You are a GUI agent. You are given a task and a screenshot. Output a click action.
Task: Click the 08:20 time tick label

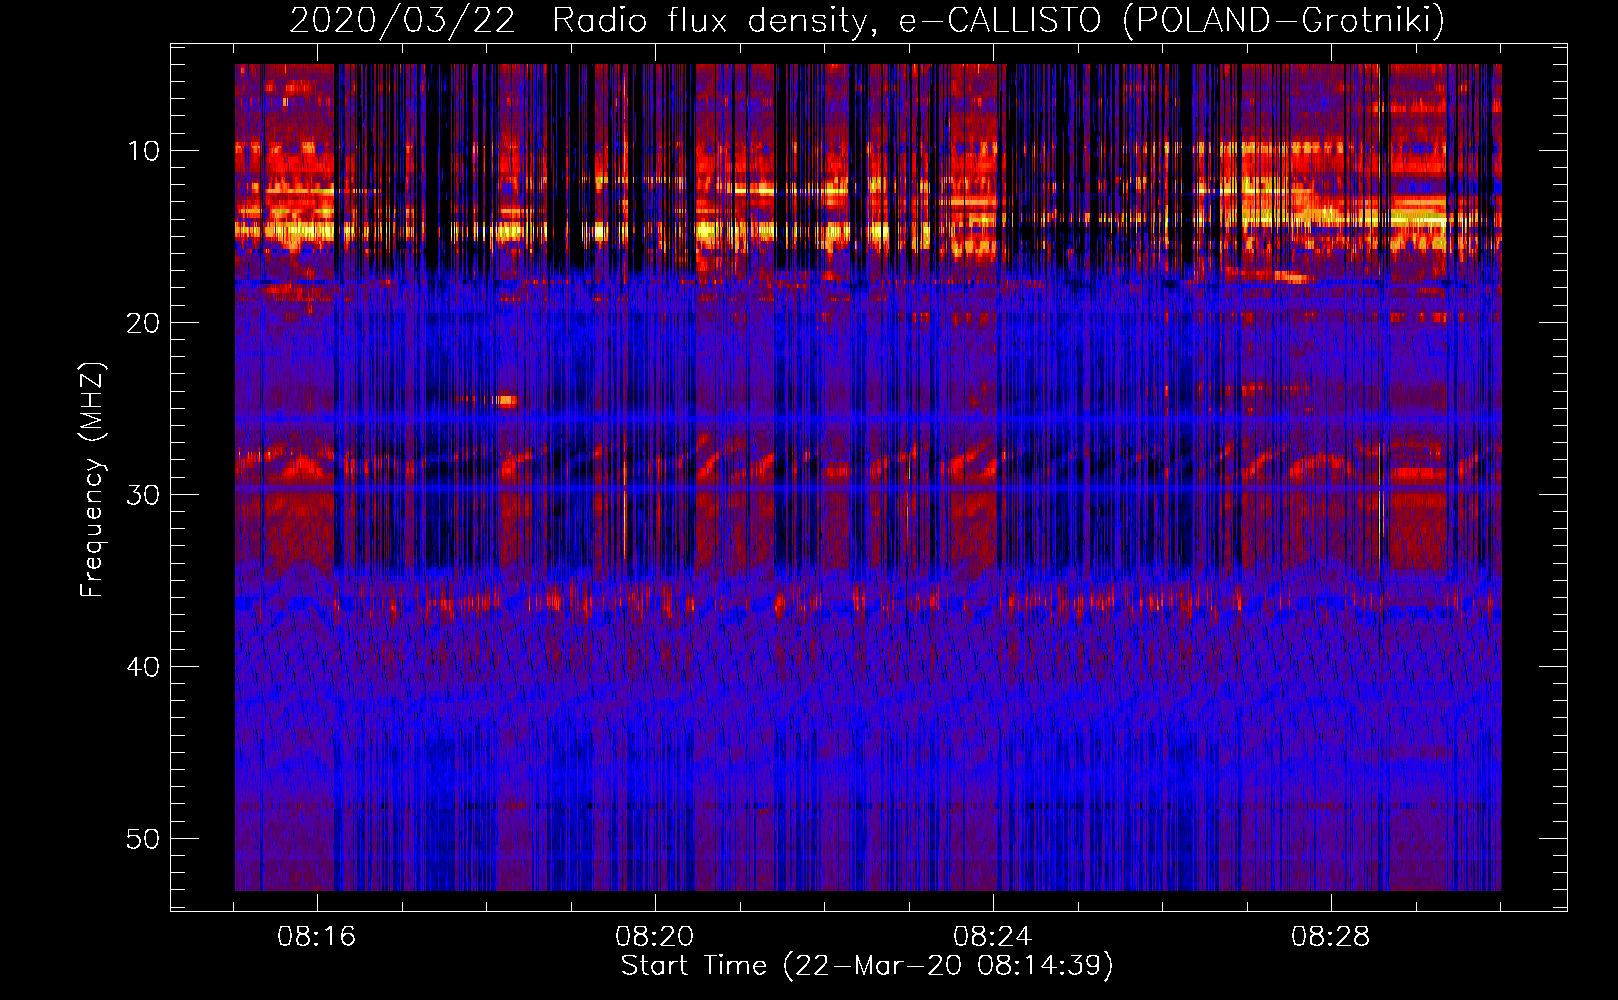click(655, 937)
